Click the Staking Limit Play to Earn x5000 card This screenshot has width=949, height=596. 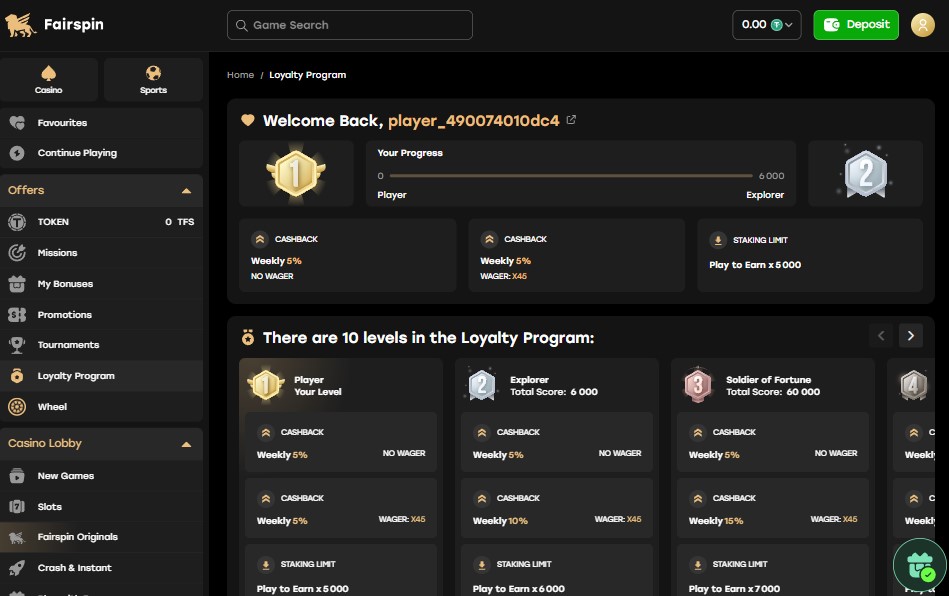pos(810,255)
